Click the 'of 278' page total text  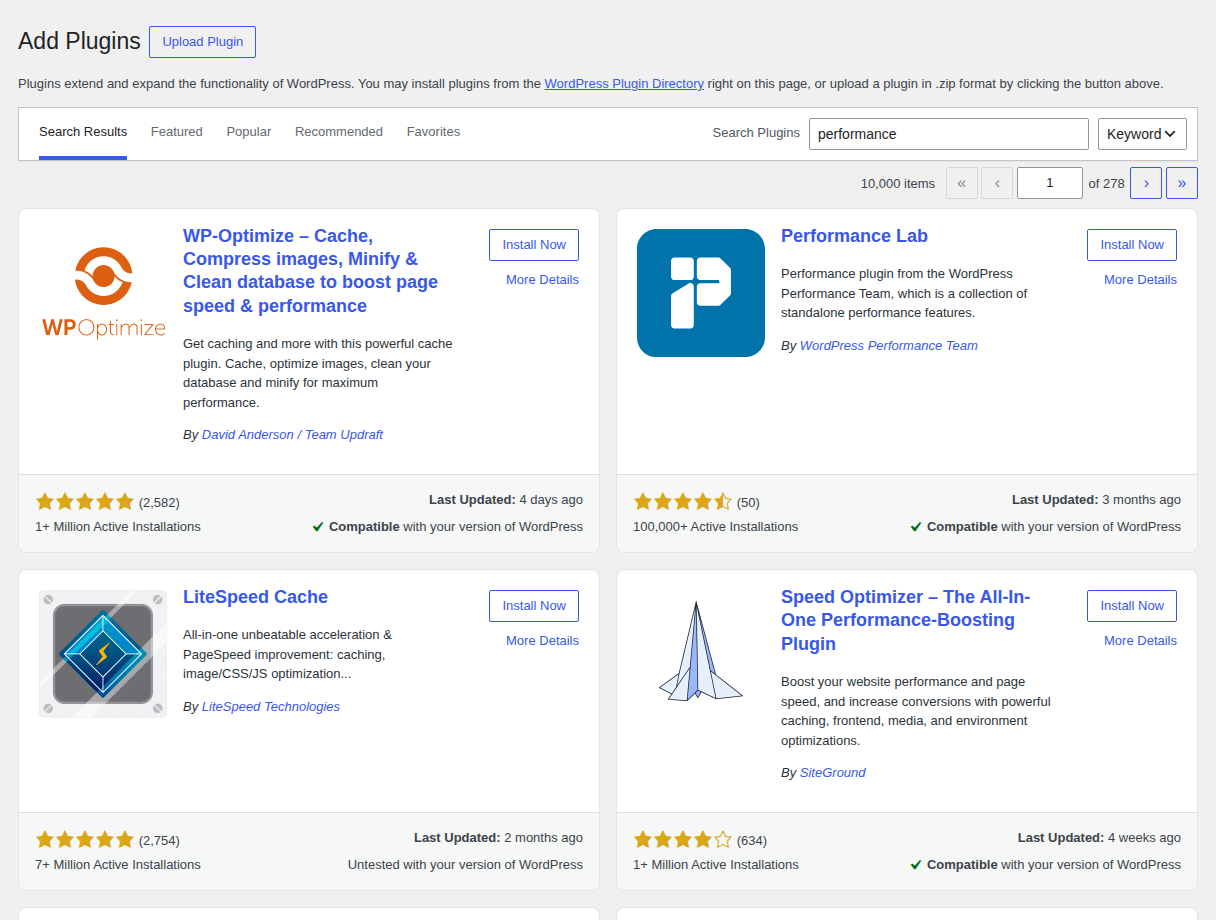1107,184
